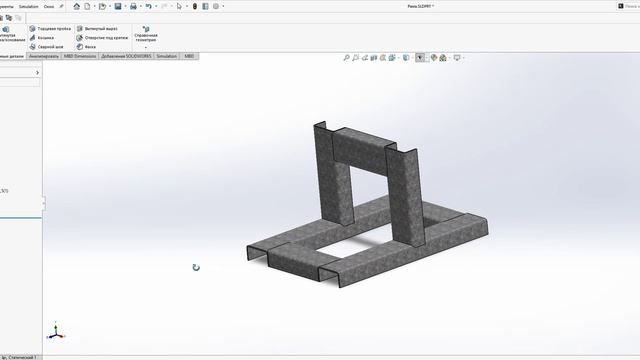Click the Вытянутый вырез (Extruded cut) tool
640x360 pixels.
coord(97,29)
